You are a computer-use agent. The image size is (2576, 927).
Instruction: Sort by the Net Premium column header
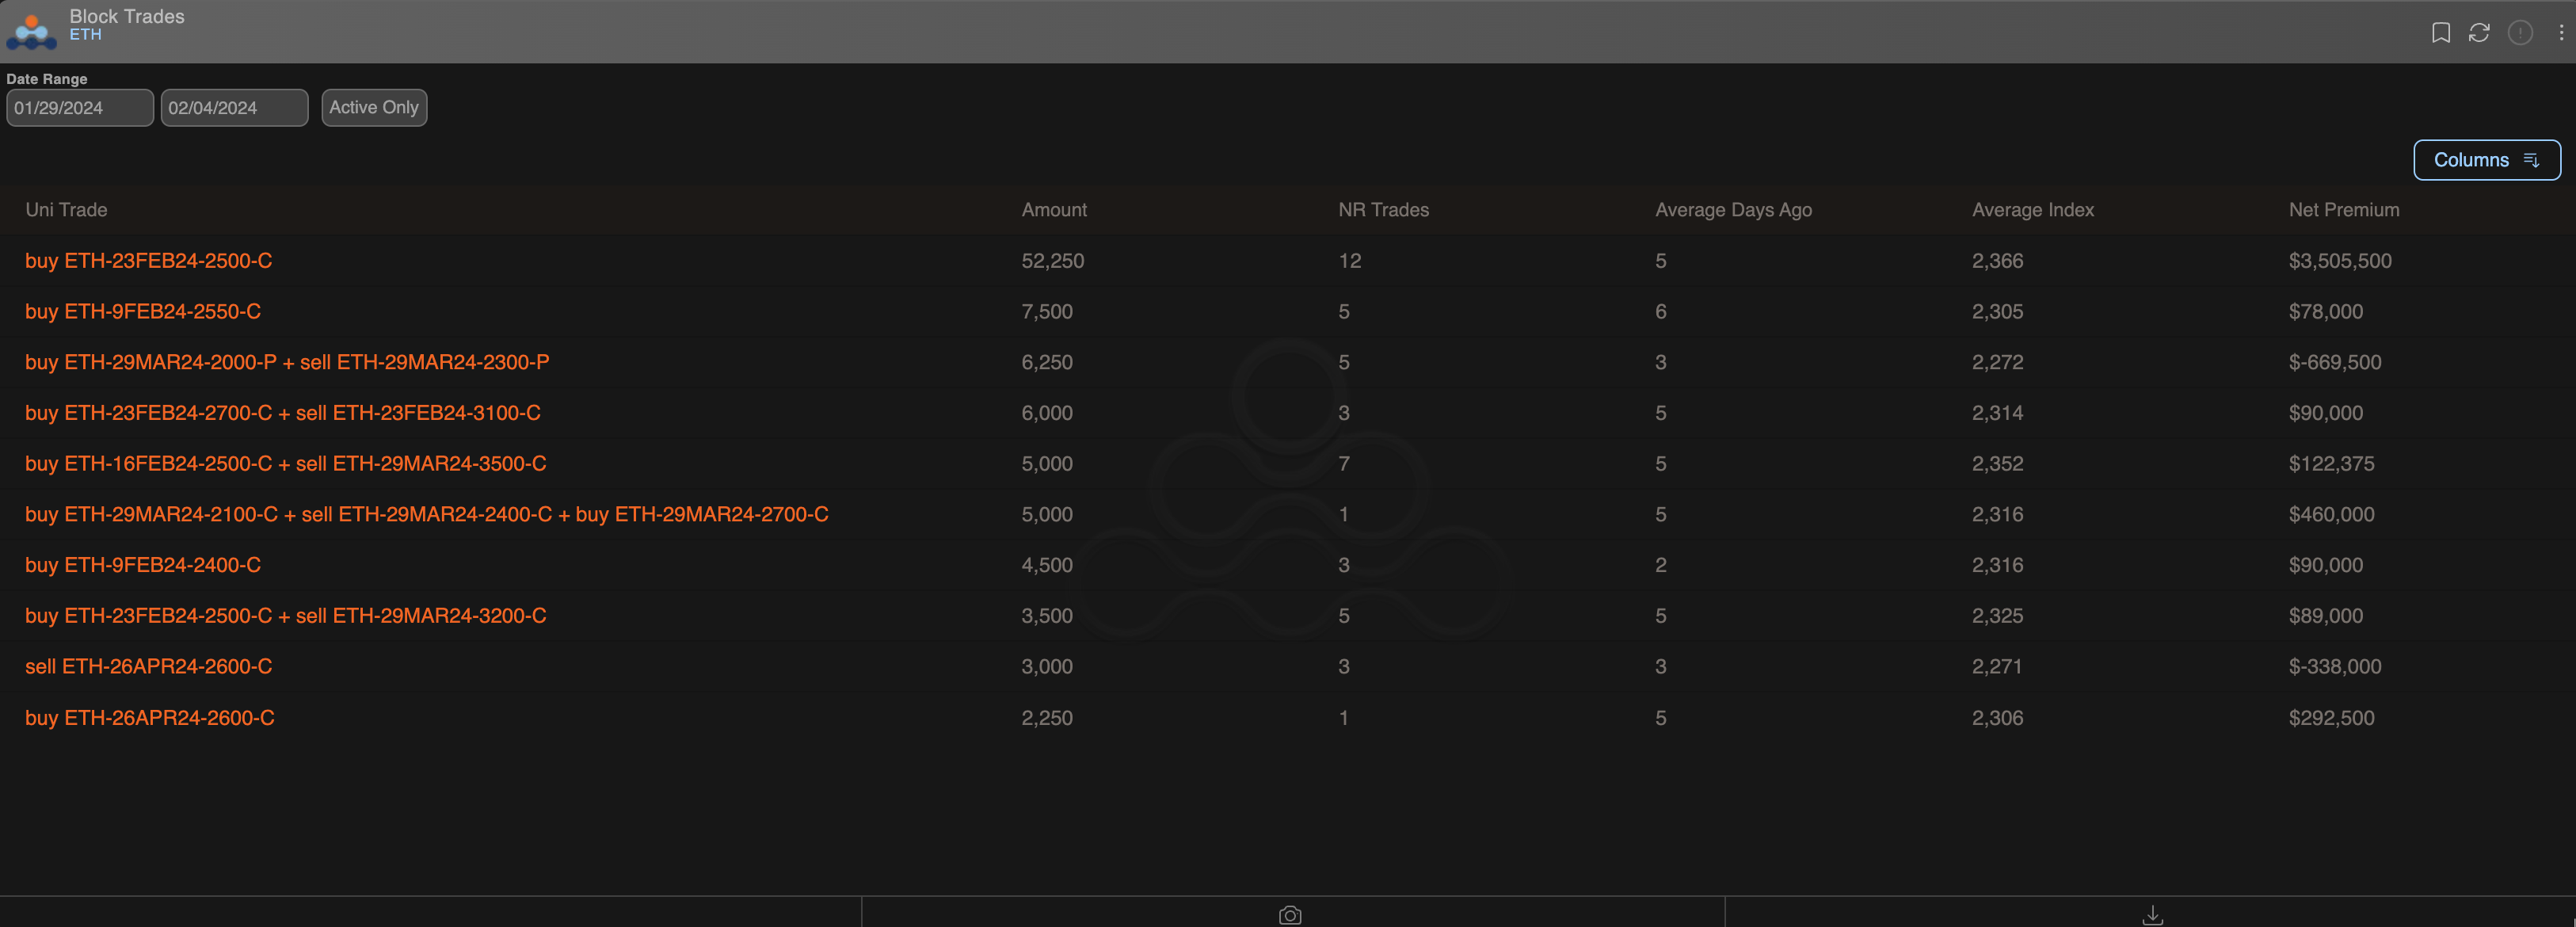(x=2344, y=210)
